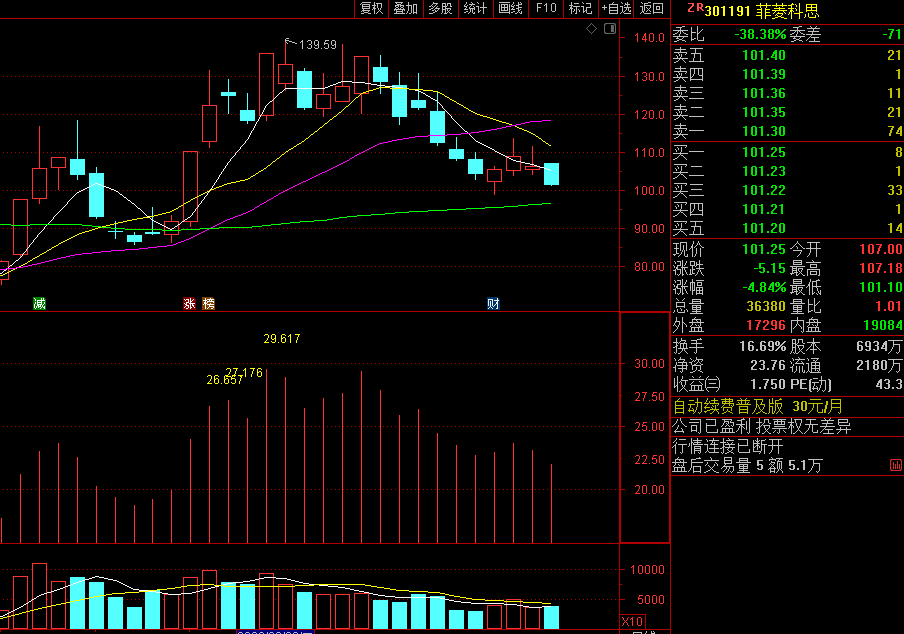The height and width of the screenshot is (634, 904).
Task: Toggle the side panel icon near price axis
Action: coord(610,29)
